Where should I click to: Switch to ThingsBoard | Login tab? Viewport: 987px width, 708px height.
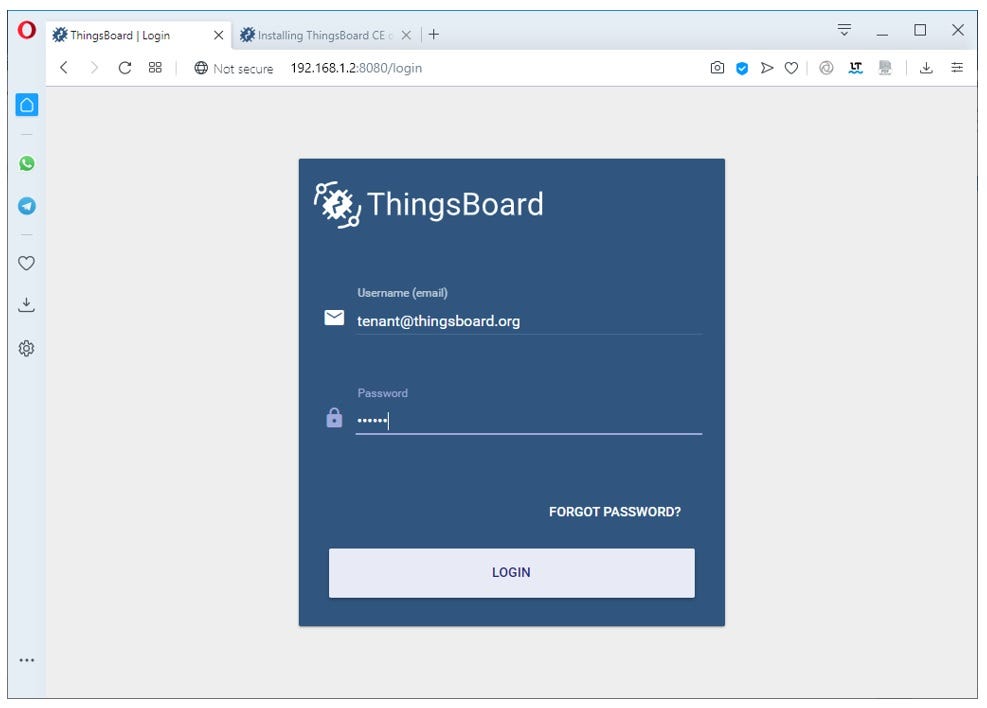pos(138,35)
